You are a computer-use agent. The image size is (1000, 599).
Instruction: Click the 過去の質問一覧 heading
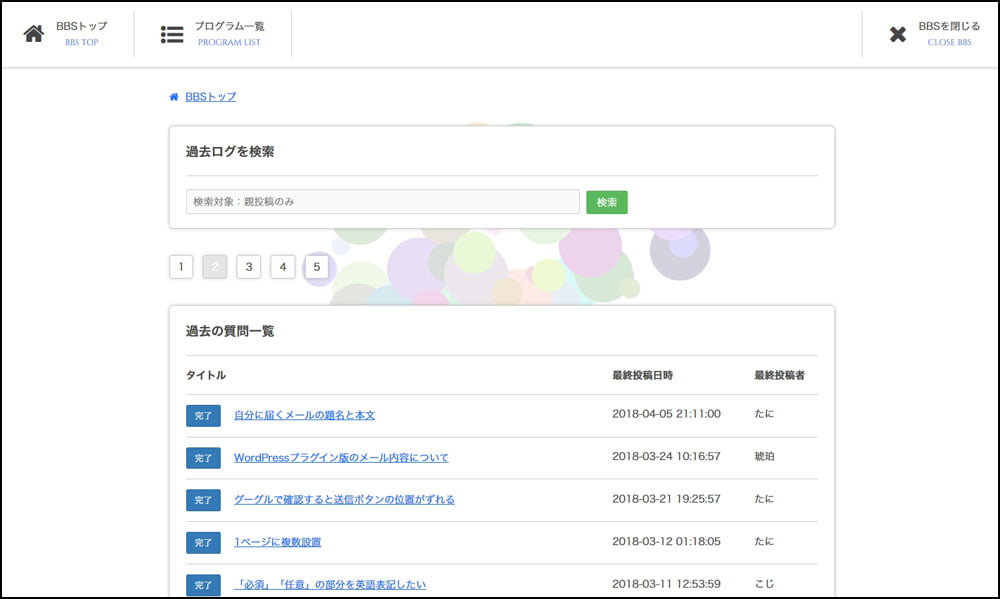pos(230,331)
